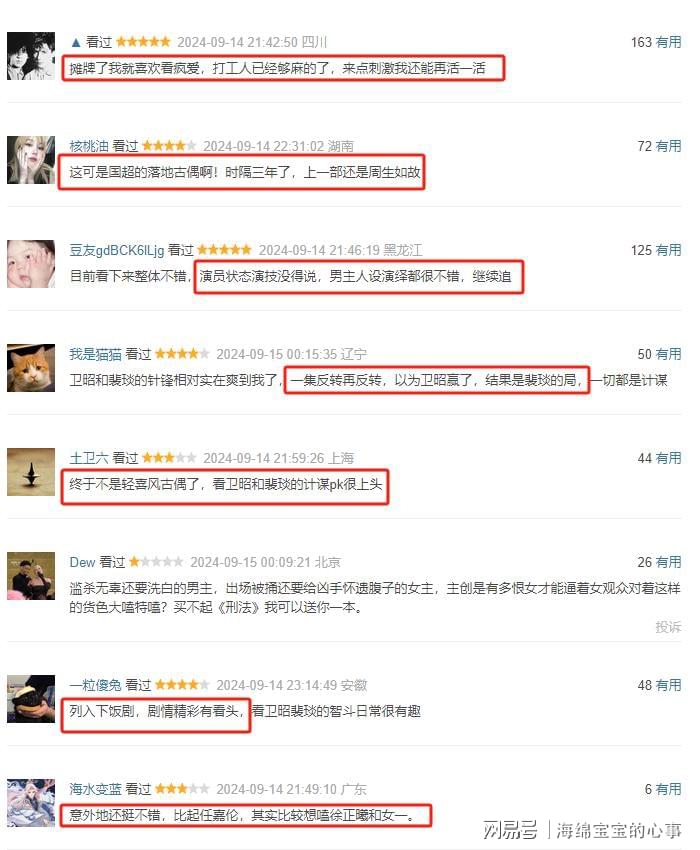
Task: Mark 海水变蓝's review as 有用
Action: (x=668, y=789)
